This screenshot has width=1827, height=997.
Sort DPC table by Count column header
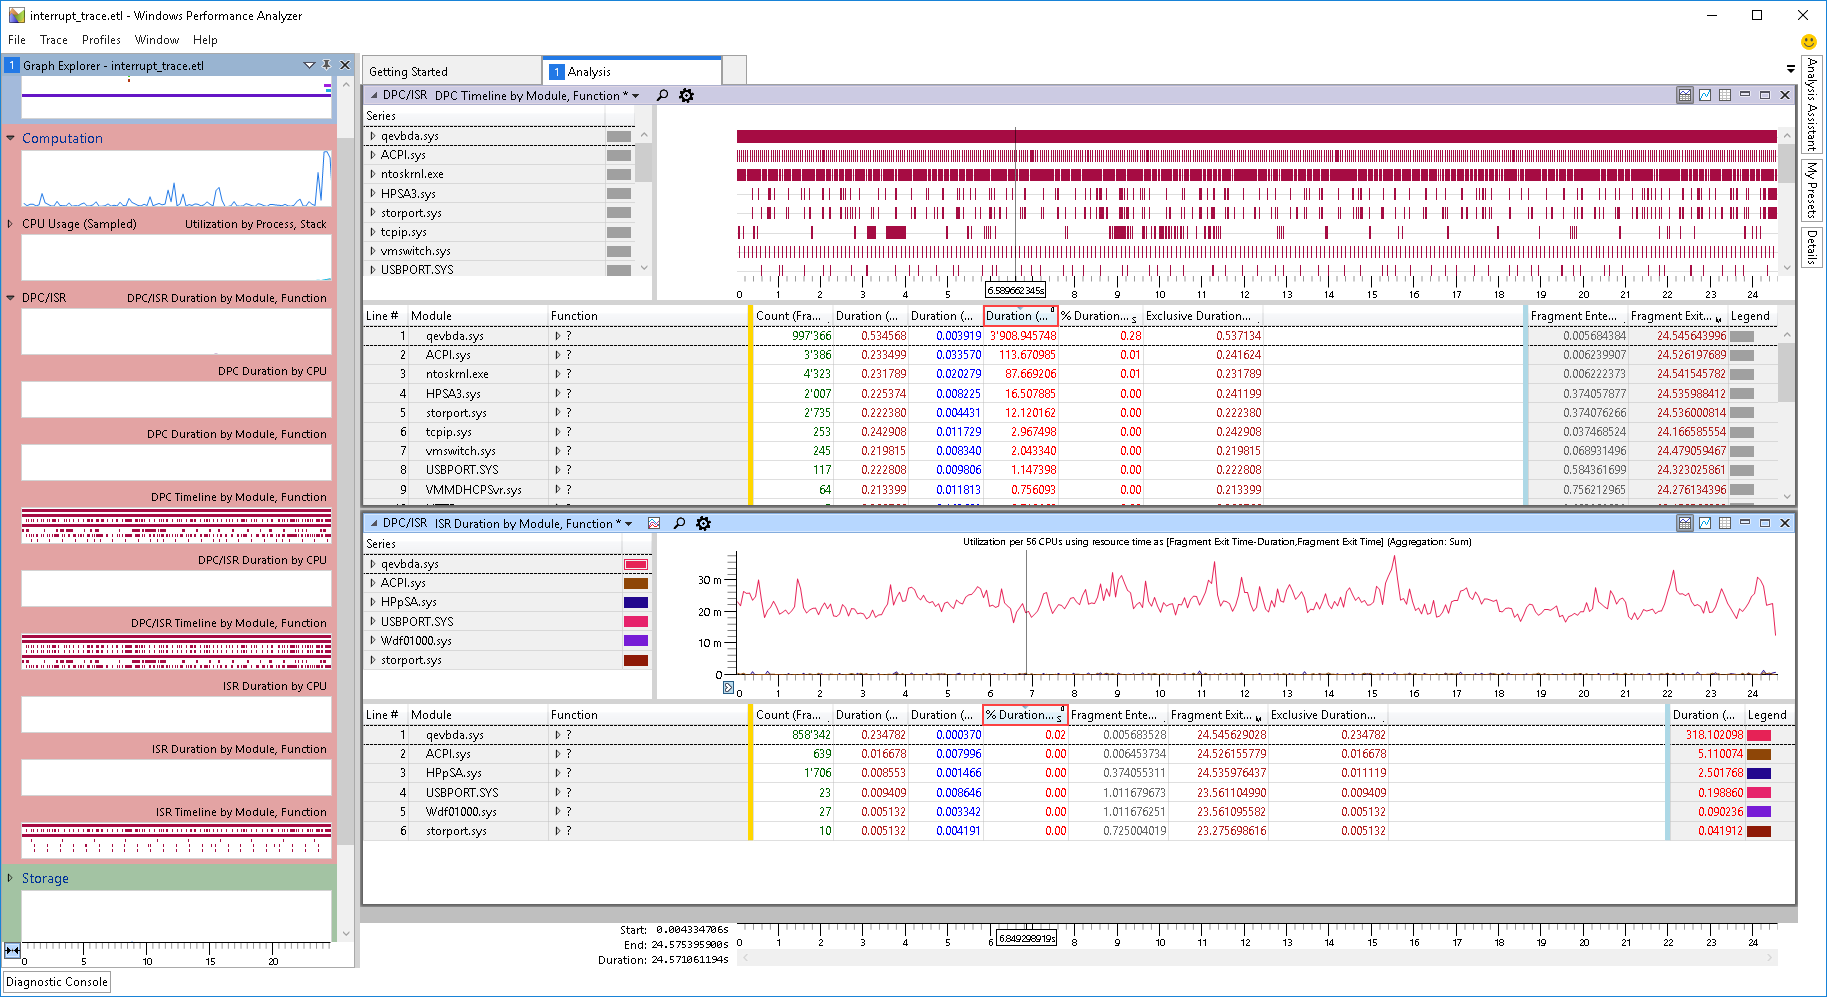tap(792, 316)
